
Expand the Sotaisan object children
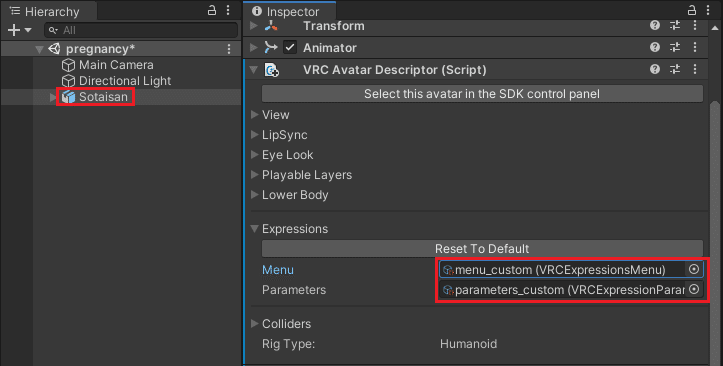[x=53, y=97]
